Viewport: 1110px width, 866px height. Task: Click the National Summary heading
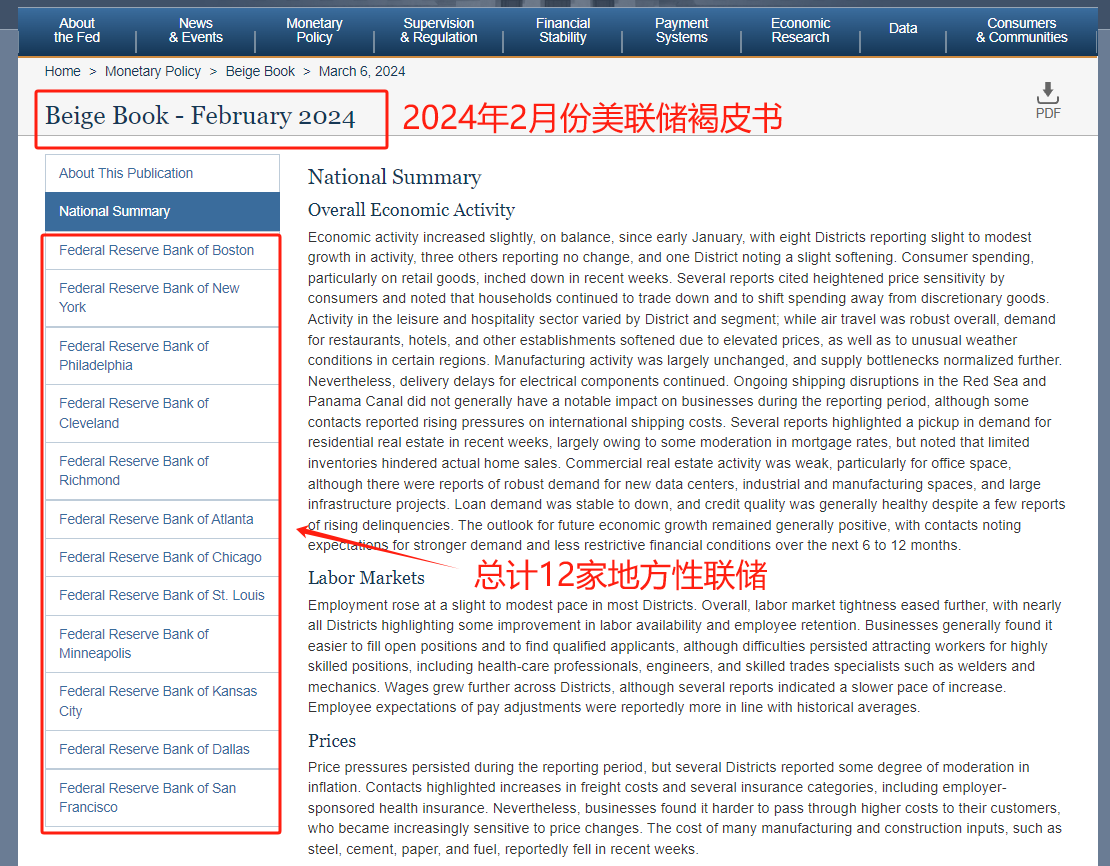pyautogui.click(x=394, y=177)
